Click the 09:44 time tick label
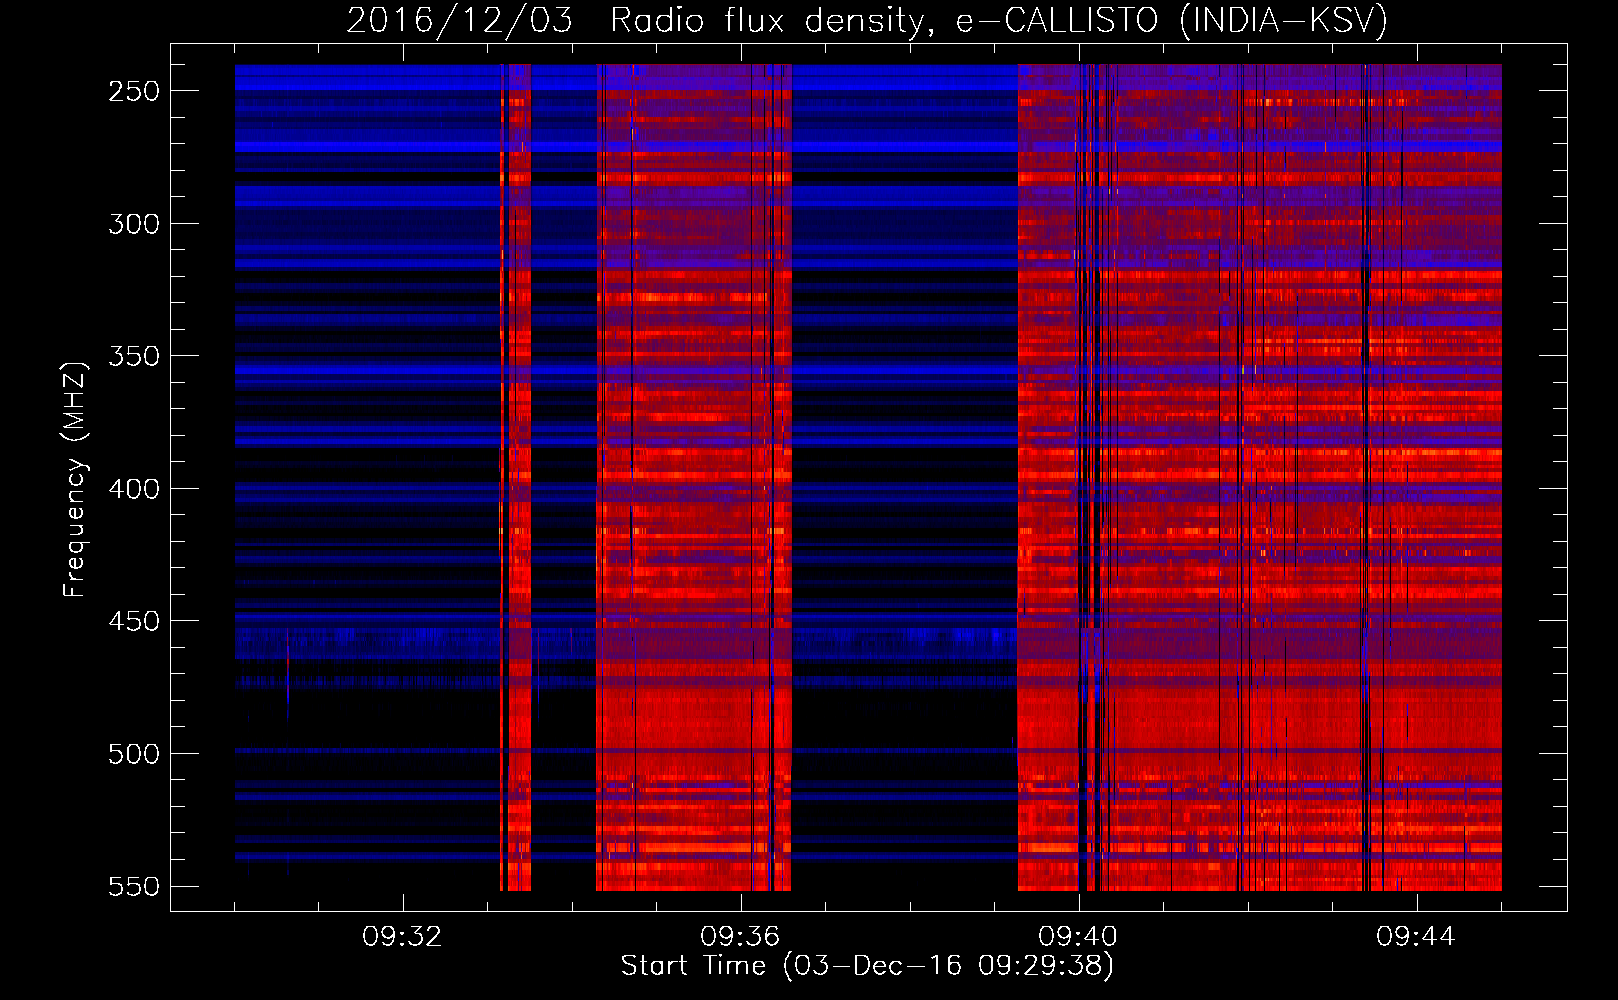 [x=1416, y=937]
